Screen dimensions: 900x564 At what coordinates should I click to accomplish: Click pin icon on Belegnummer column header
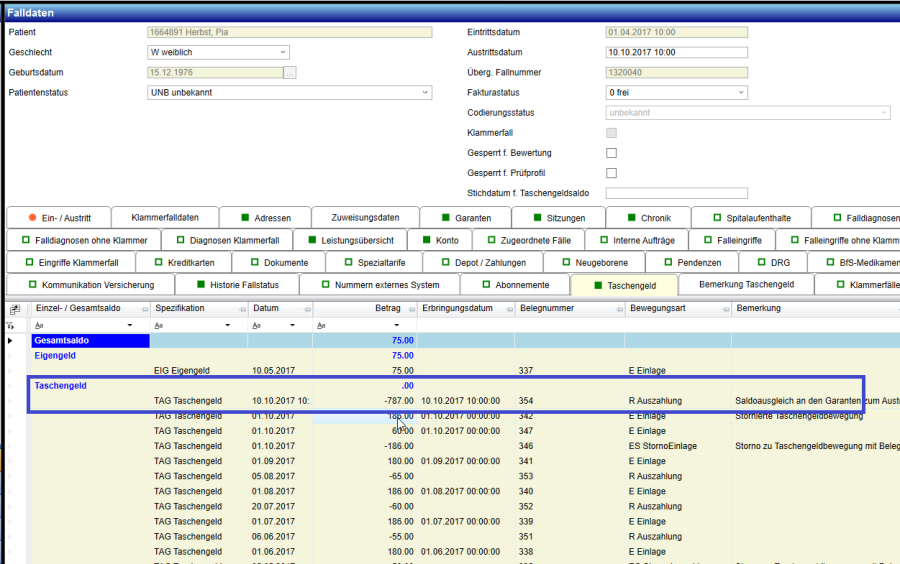tap(617, 309)
